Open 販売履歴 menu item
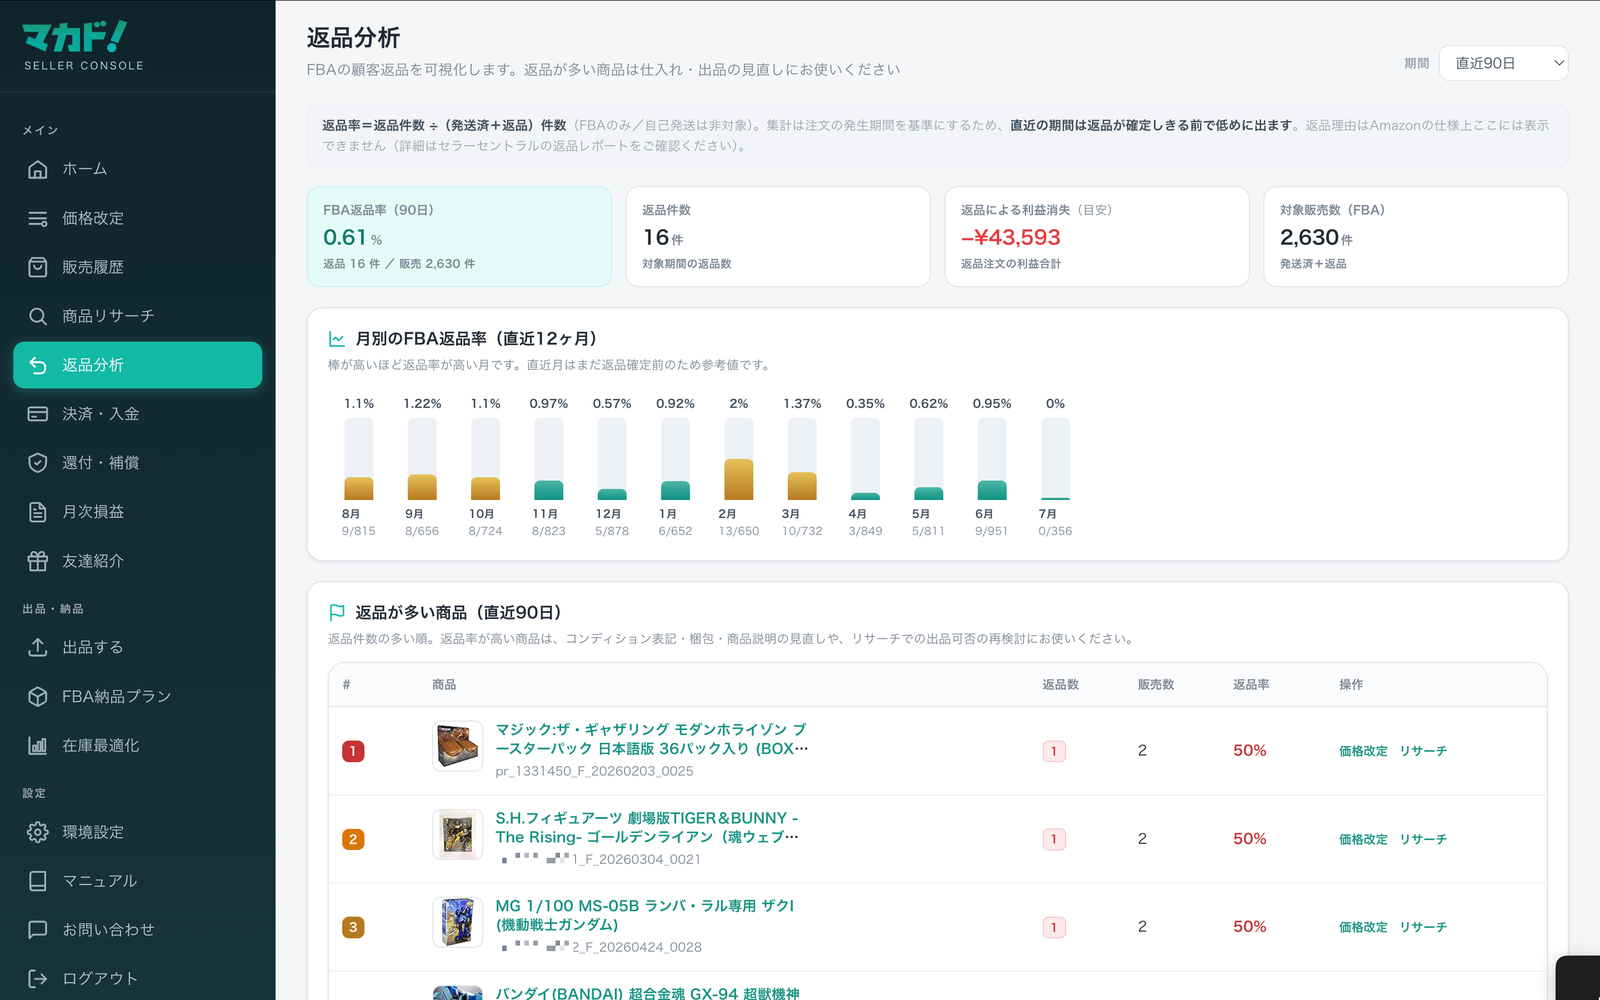 coord(138,267)
